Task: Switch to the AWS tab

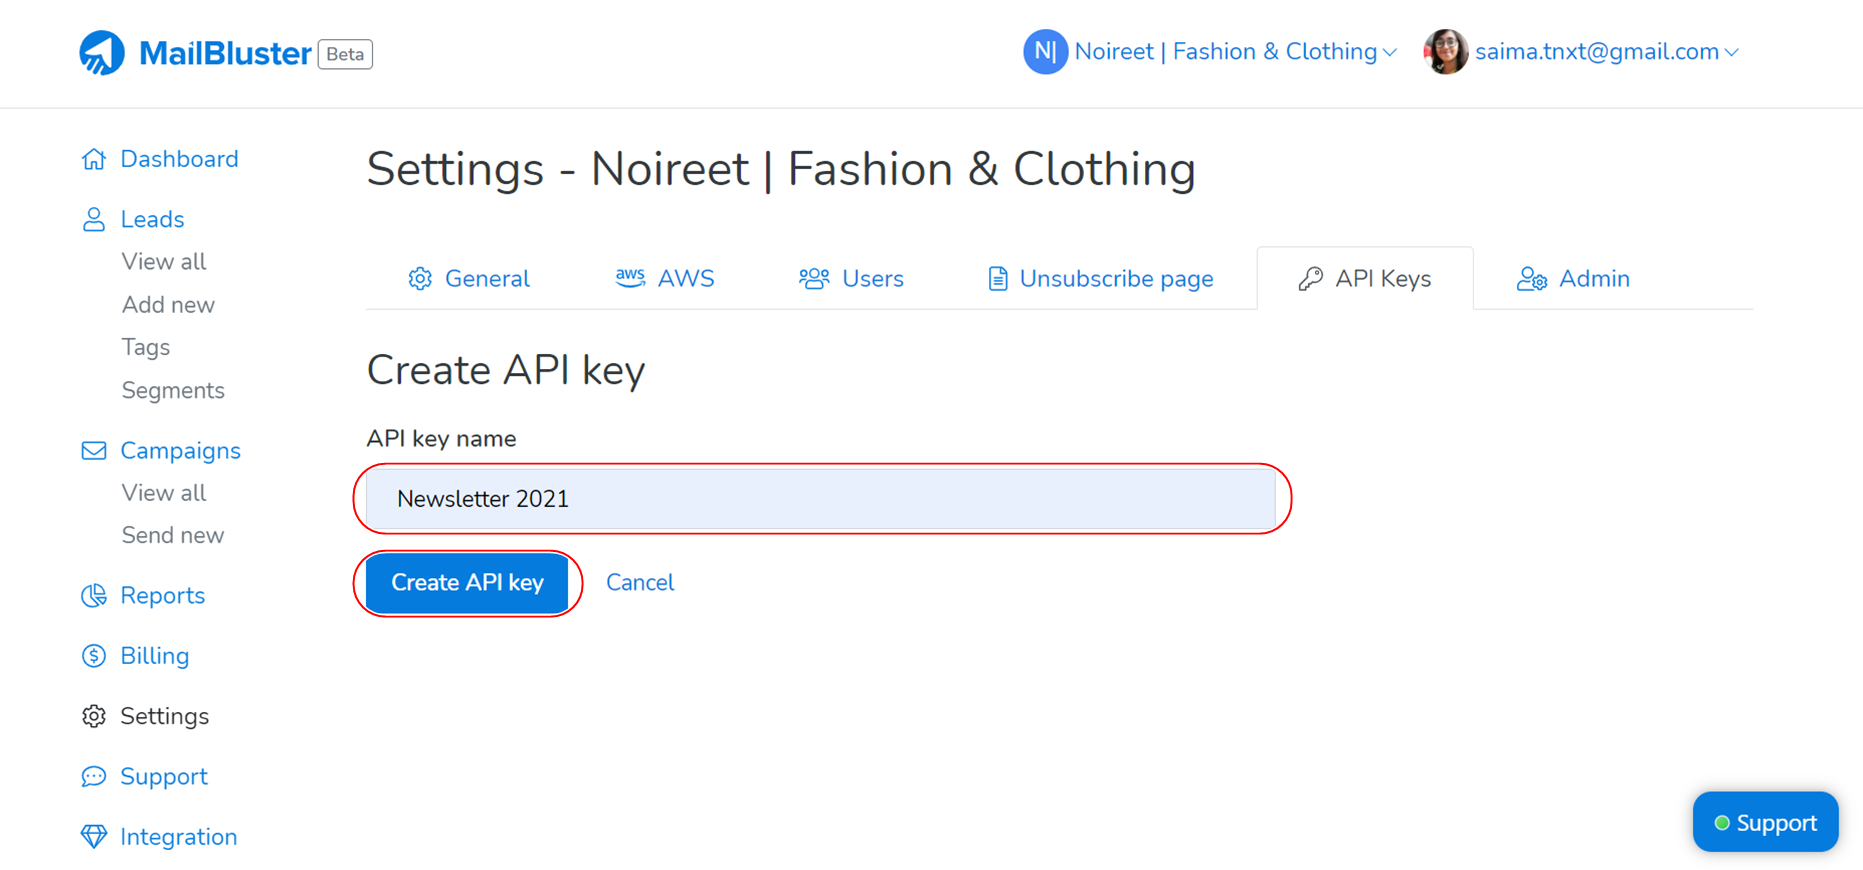Action: point(665,279)
